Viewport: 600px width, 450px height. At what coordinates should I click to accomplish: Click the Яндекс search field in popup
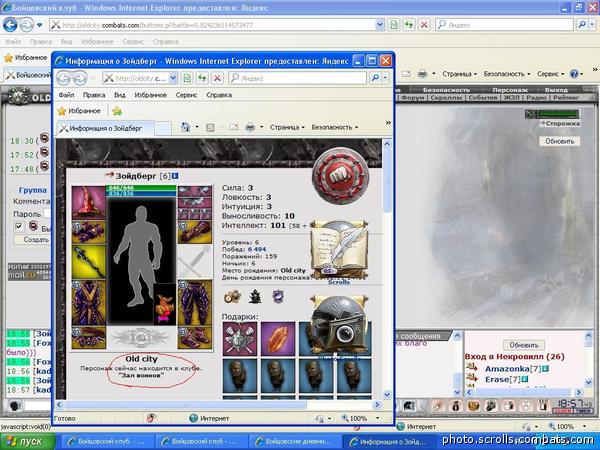tap(297, 78)
